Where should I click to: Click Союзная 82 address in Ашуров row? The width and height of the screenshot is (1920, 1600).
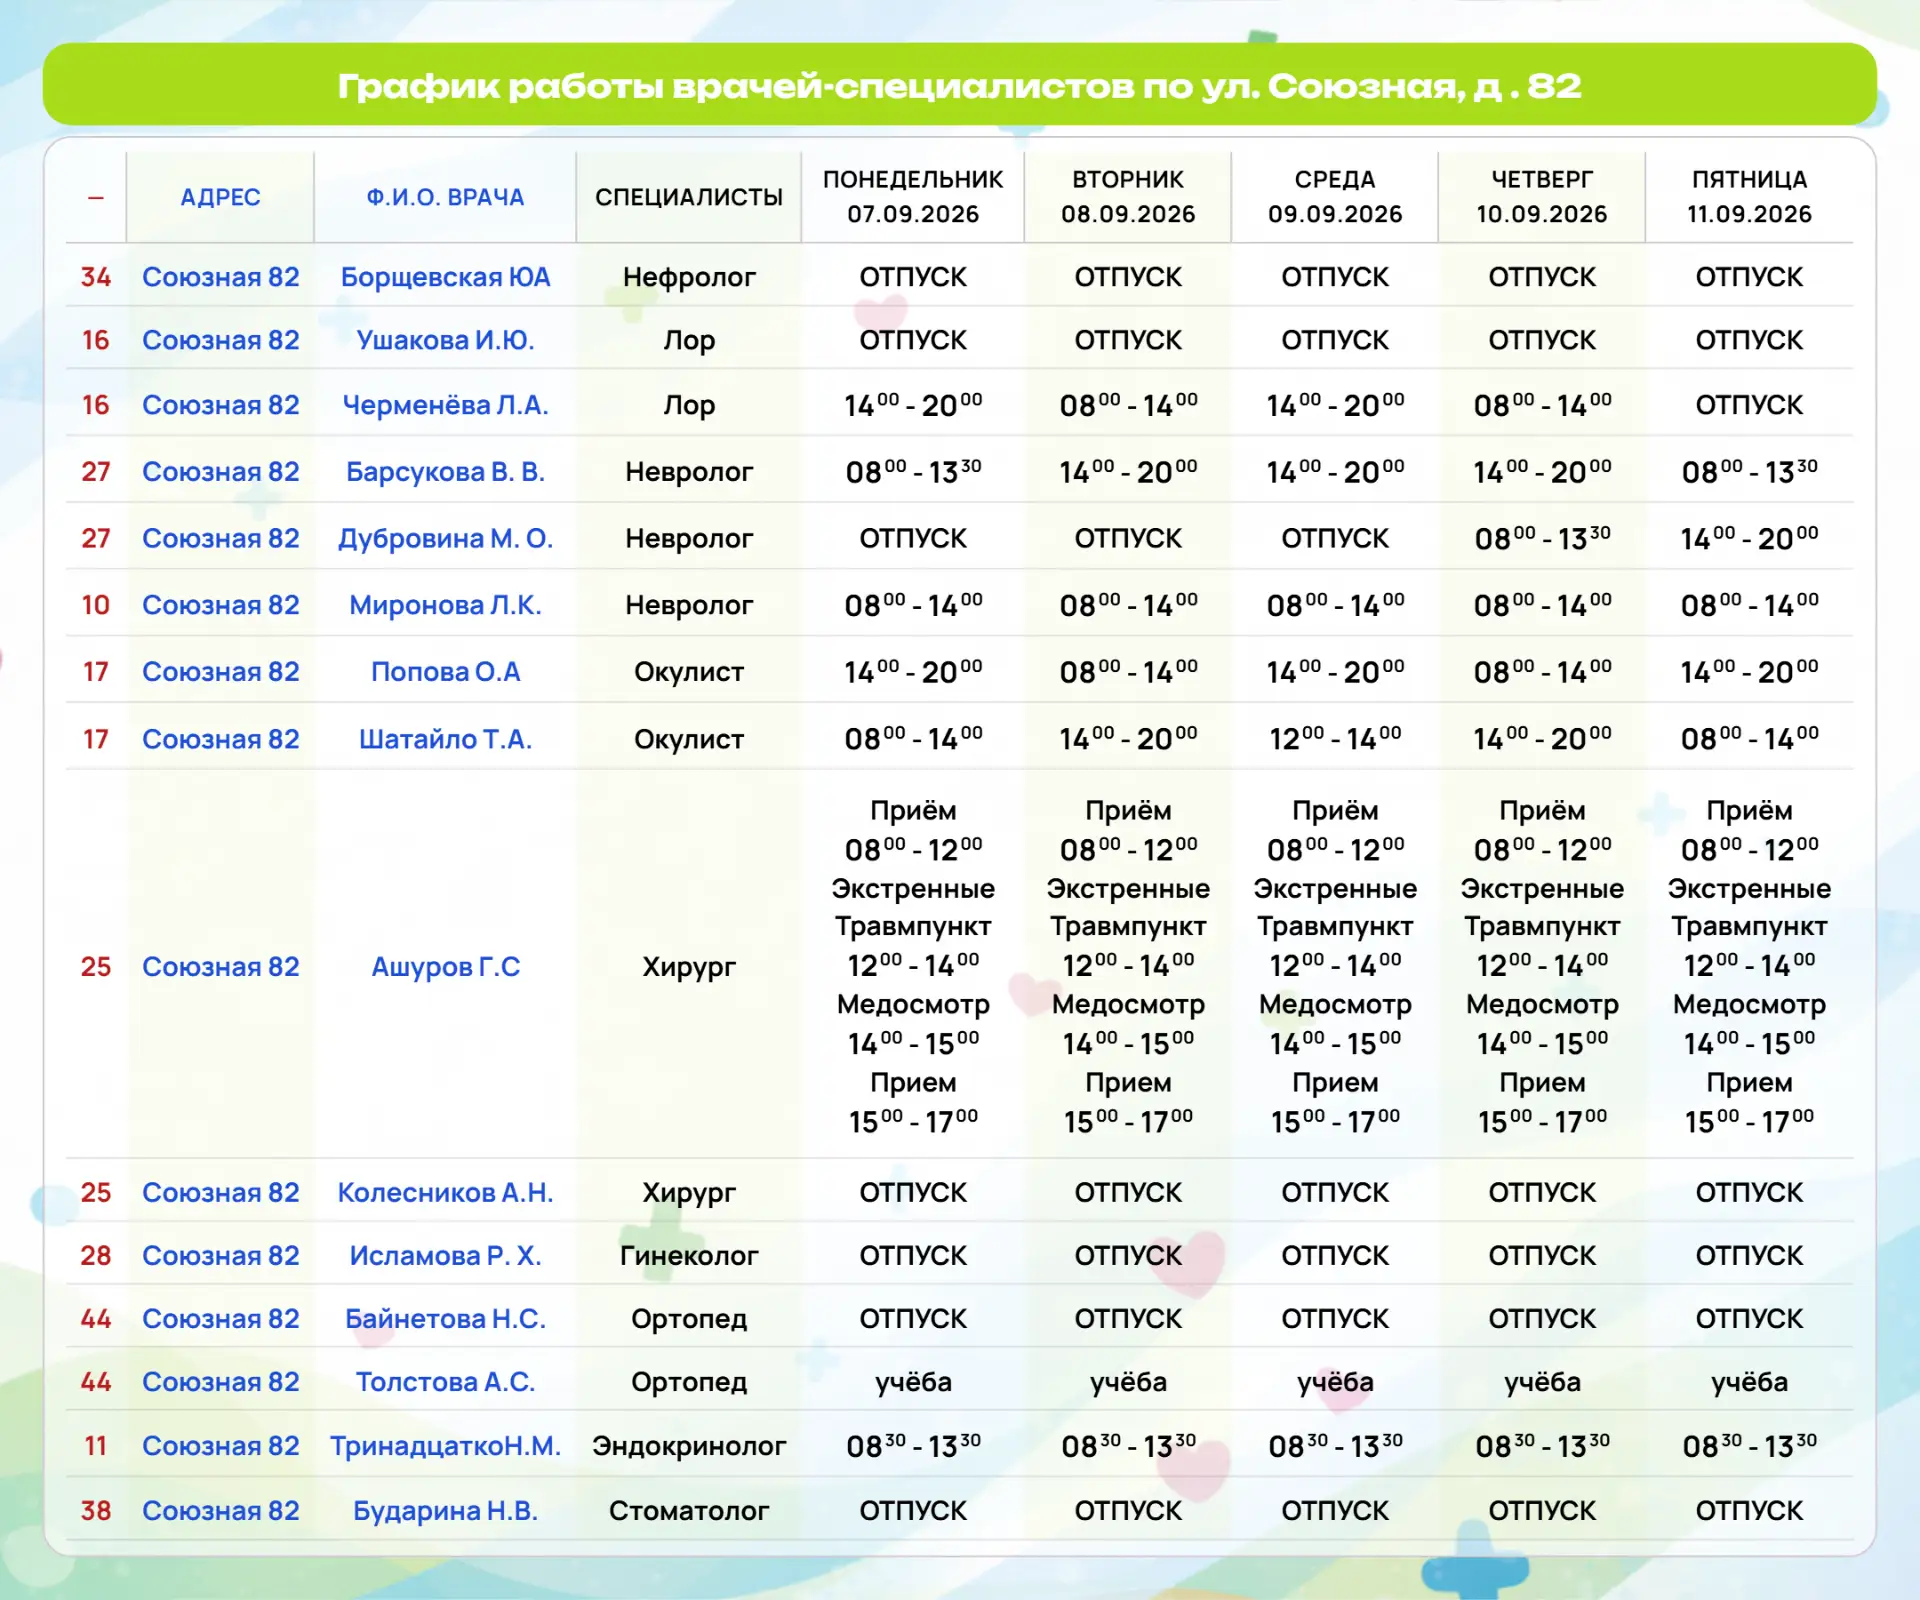[220, 967]
